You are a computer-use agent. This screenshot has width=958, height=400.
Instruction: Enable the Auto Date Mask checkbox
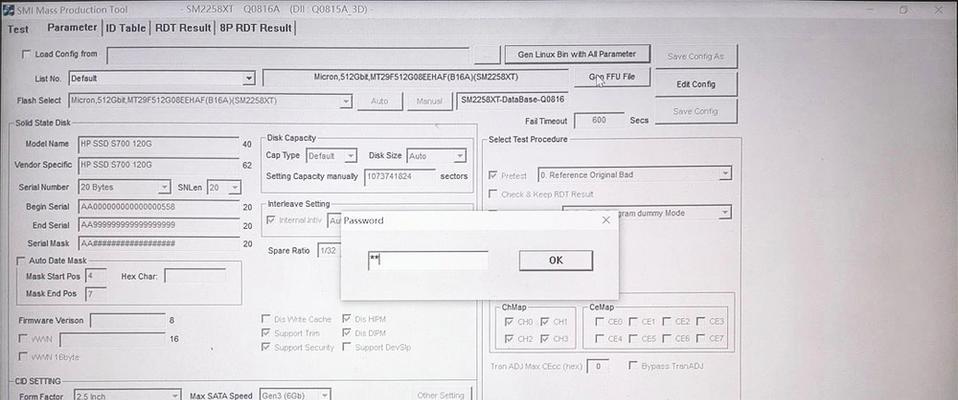point(21,261)
